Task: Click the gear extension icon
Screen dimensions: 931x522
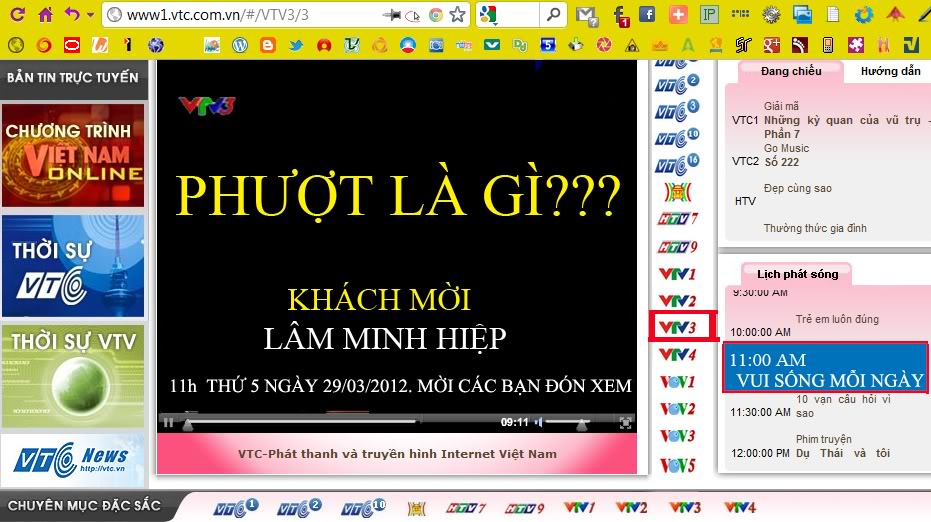Action: (x=771, y=14)
